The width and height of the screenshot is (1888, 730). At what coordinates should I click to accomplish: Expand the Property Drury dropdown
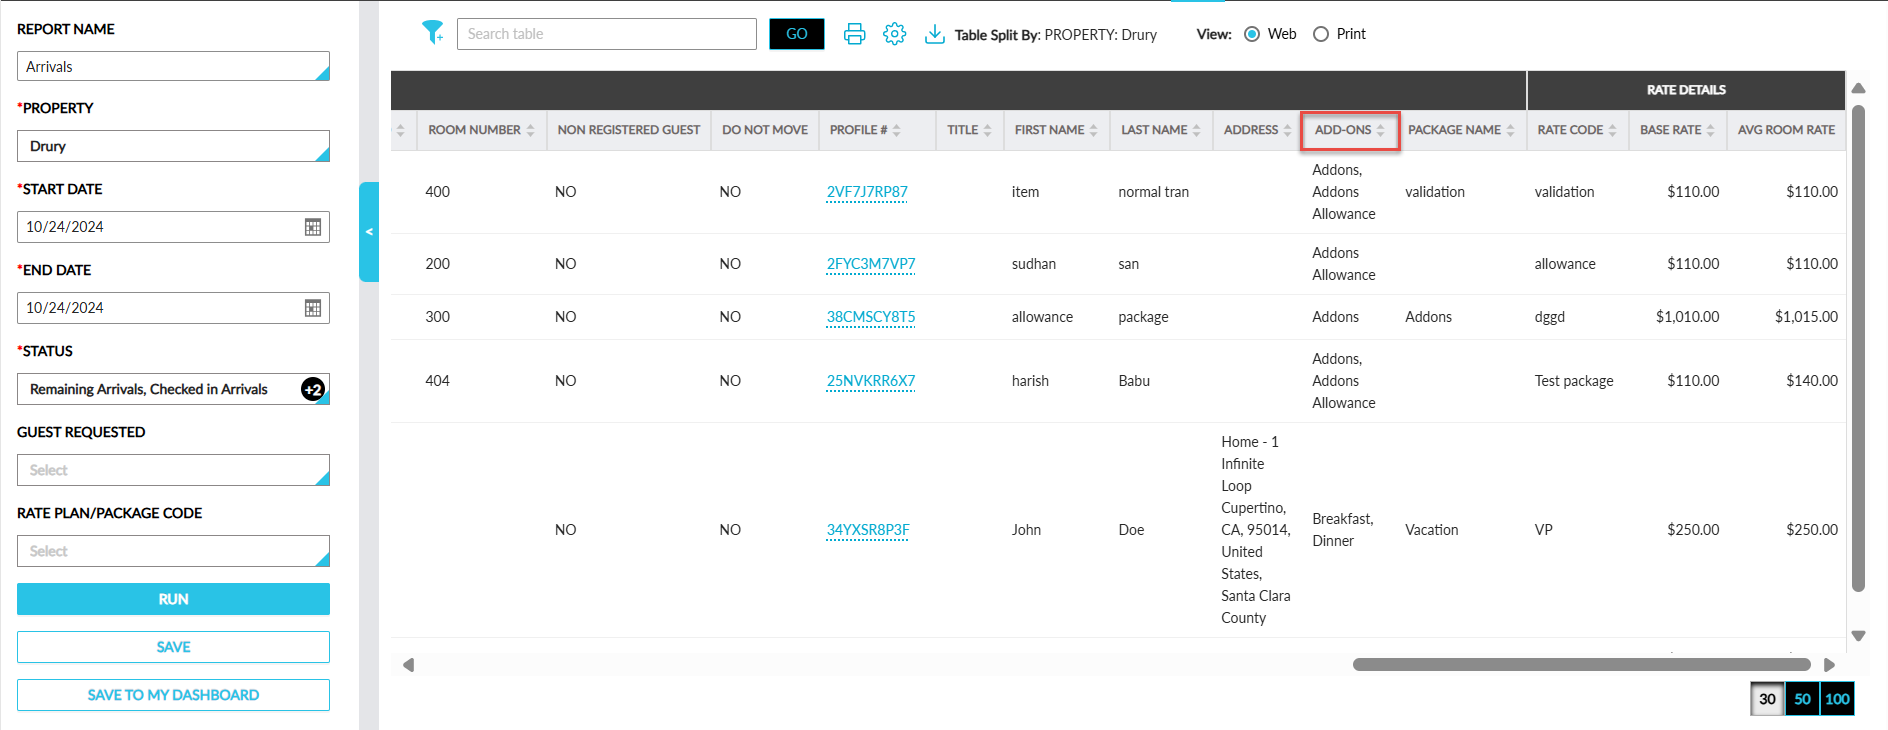click(173, 146)
